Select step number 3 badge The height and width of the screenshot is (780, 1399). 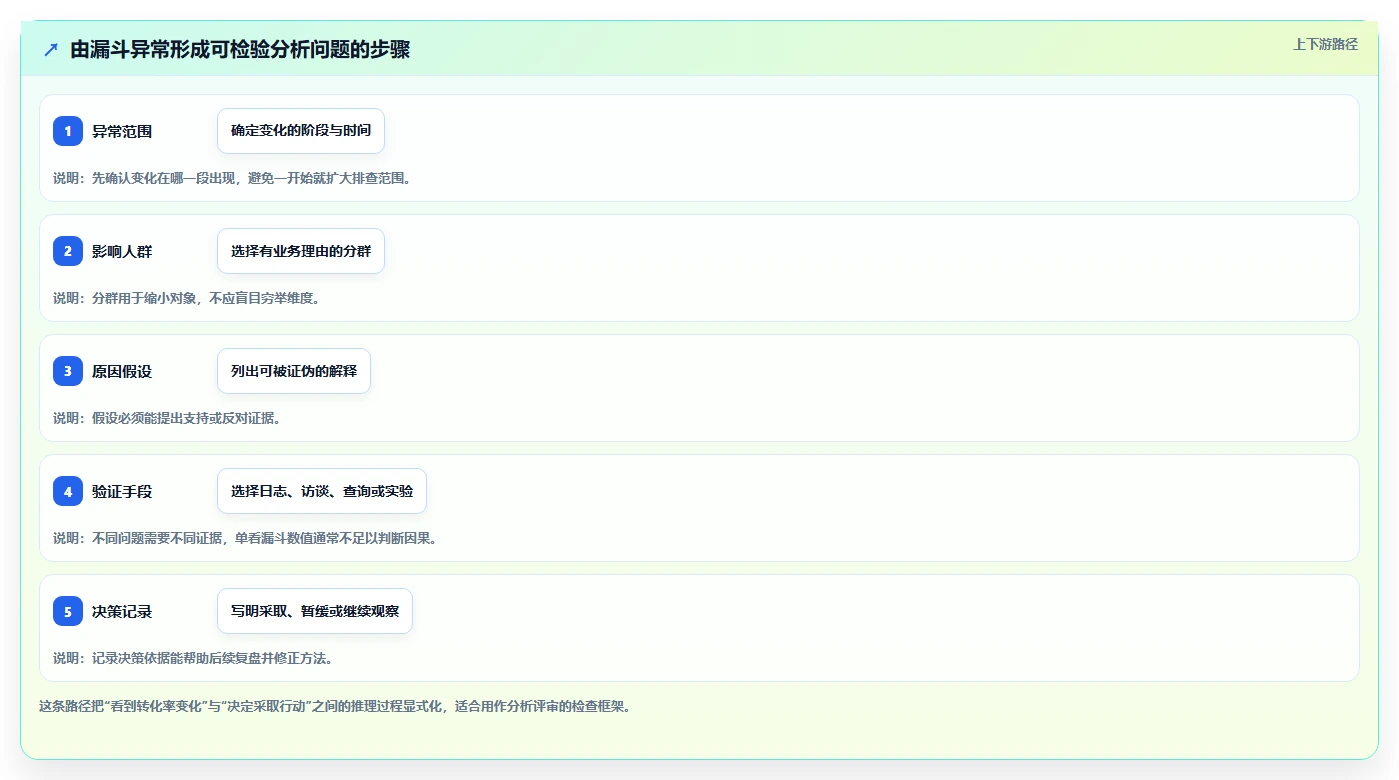coord(68,371)
